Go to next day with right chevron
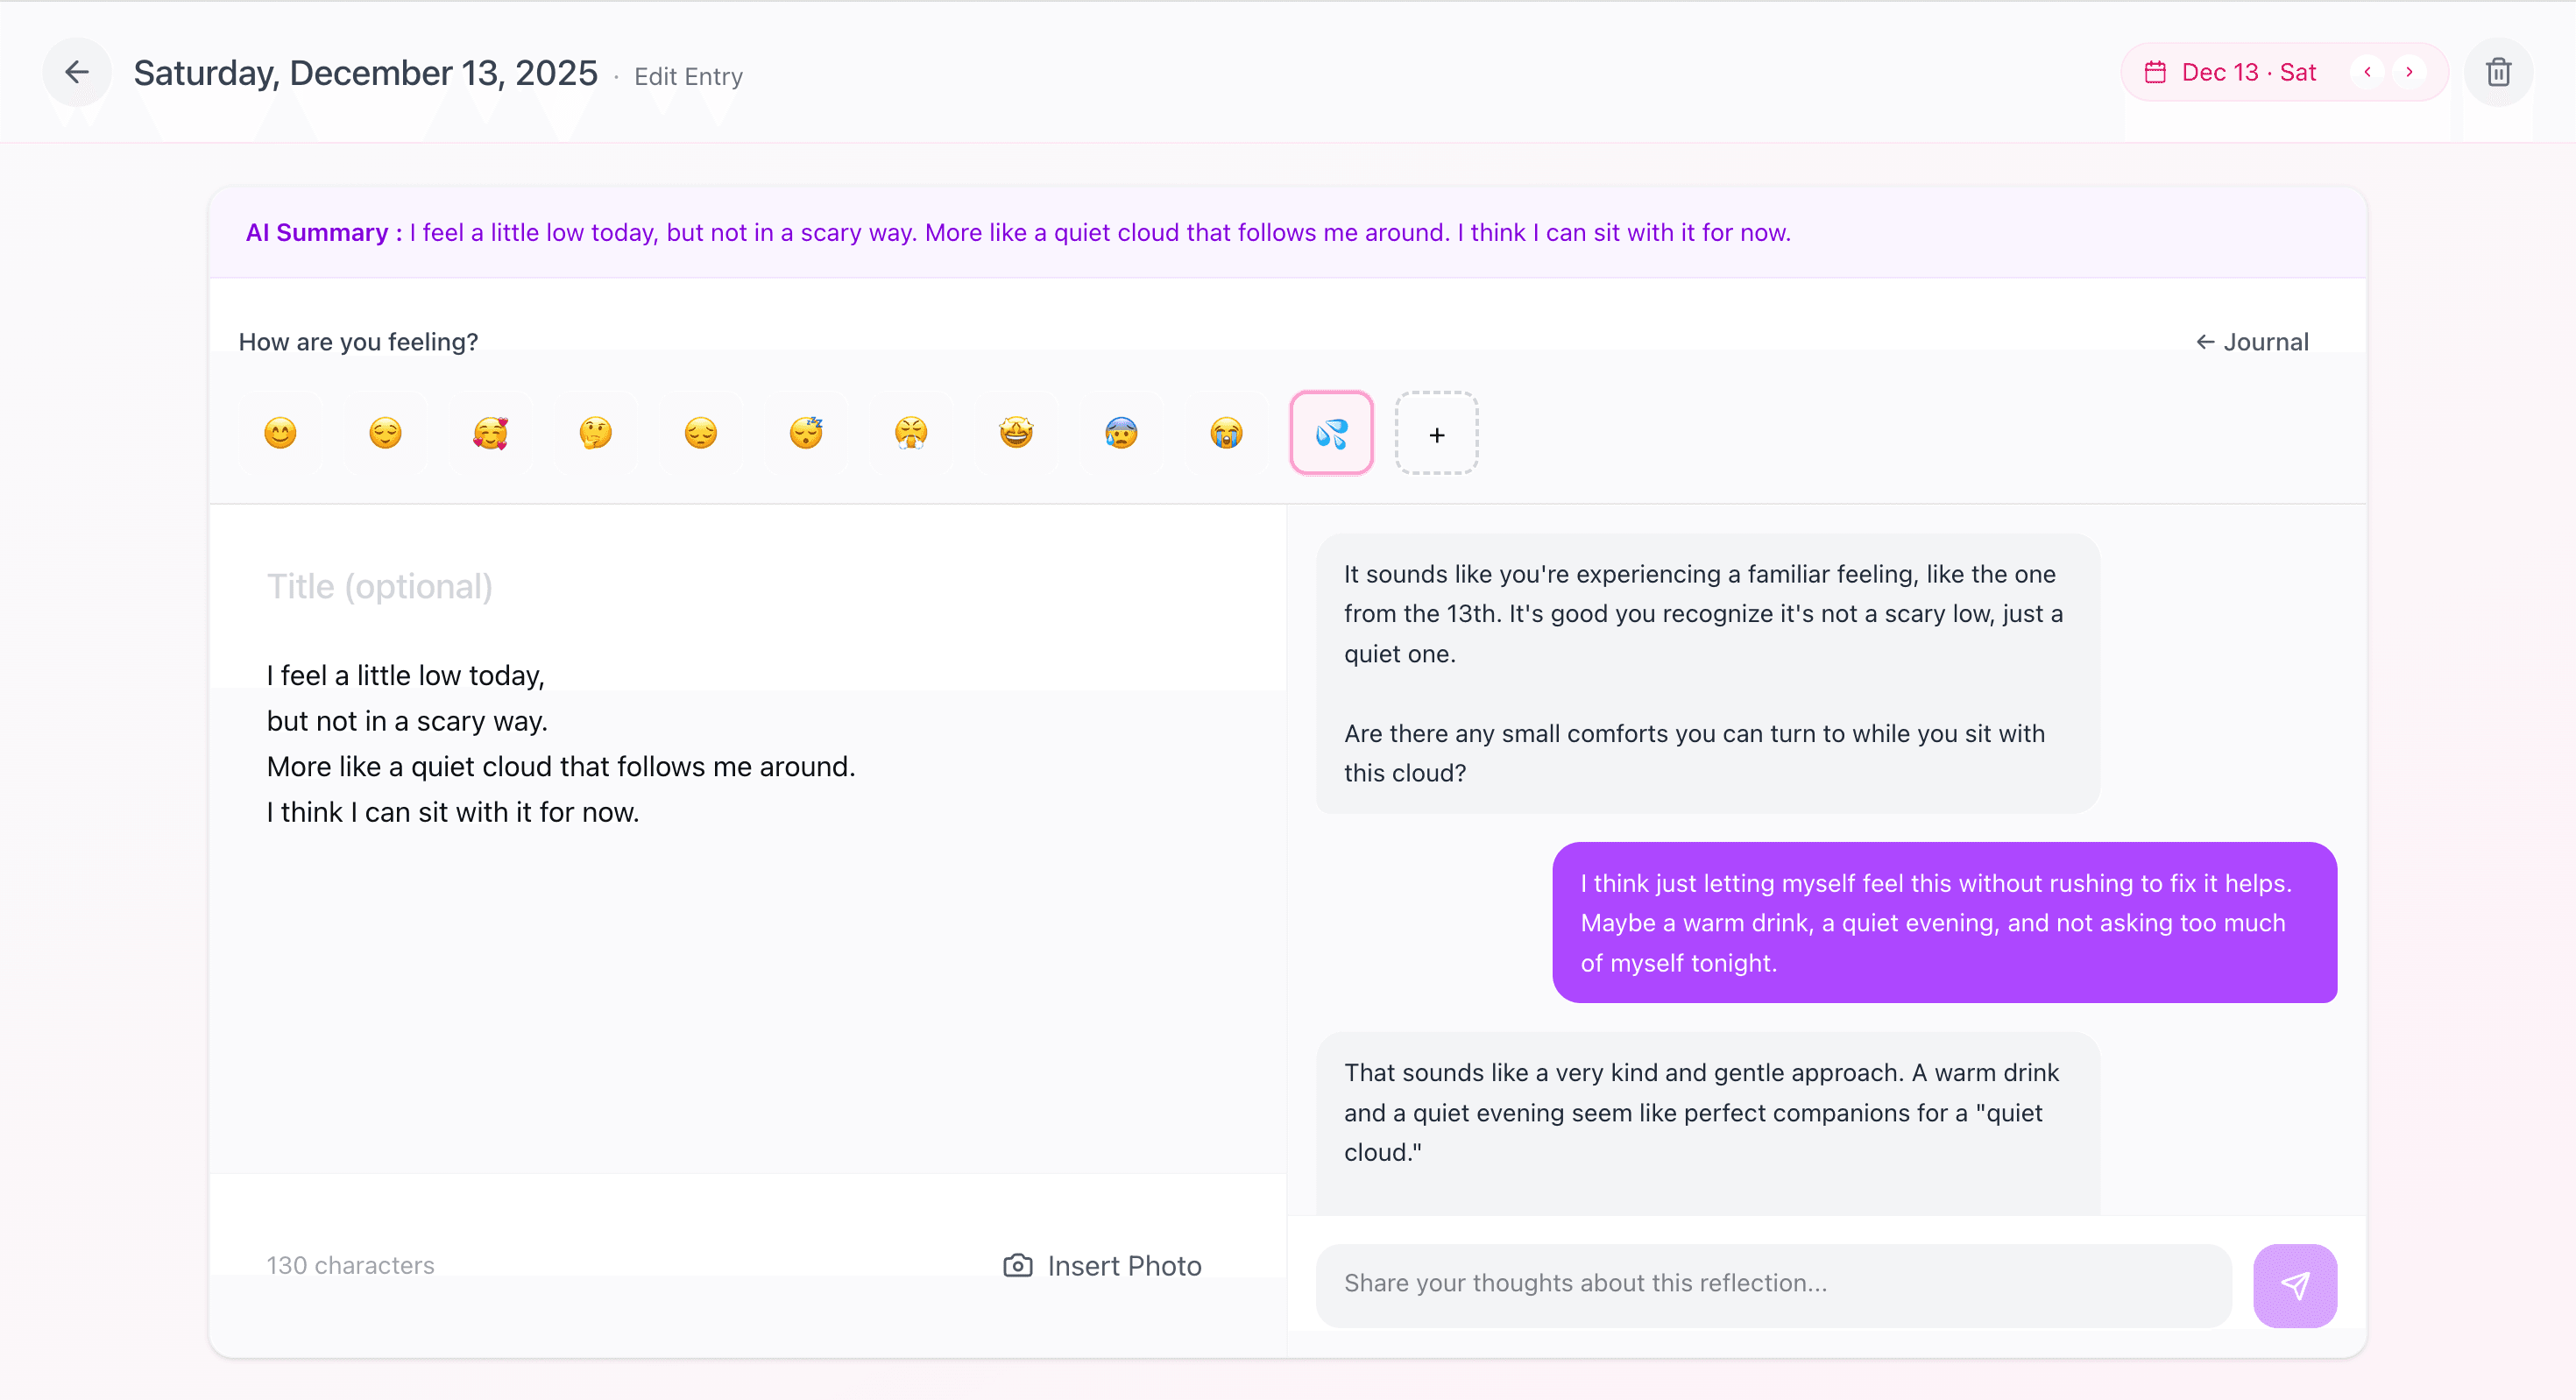 click(x=2410, y=71)
